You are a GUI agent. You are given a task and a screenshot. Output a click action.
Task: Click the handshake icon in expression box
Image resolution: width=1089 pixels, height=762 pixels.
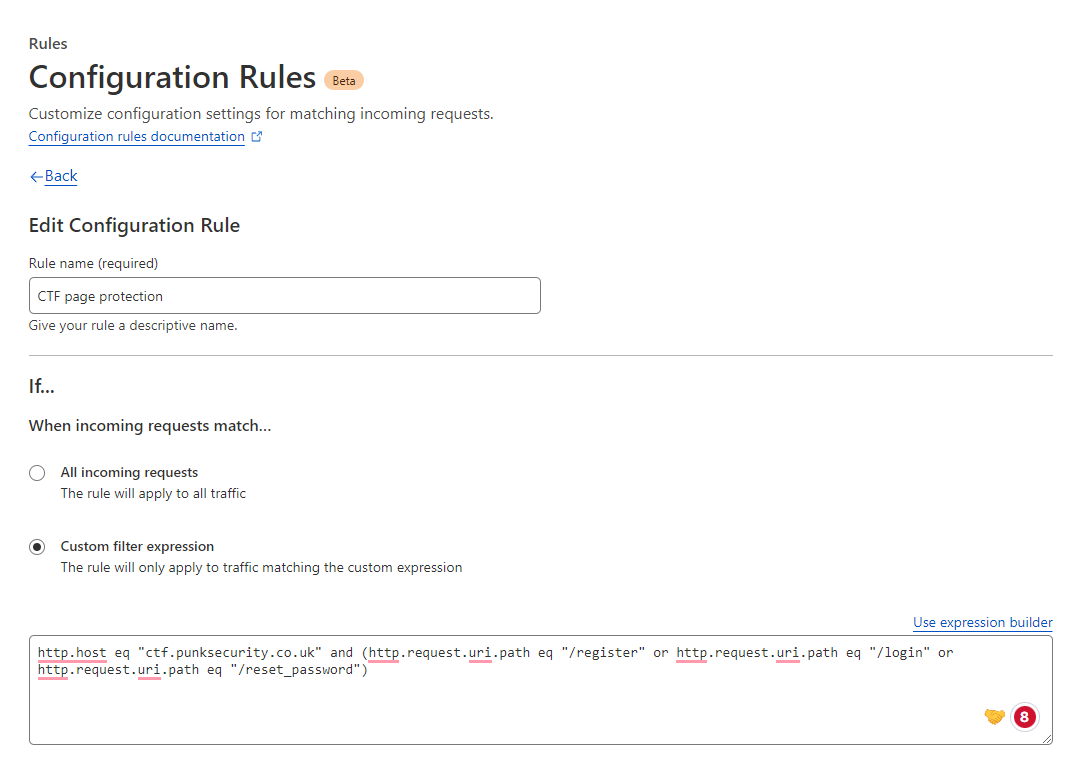[x=994, y=716]
